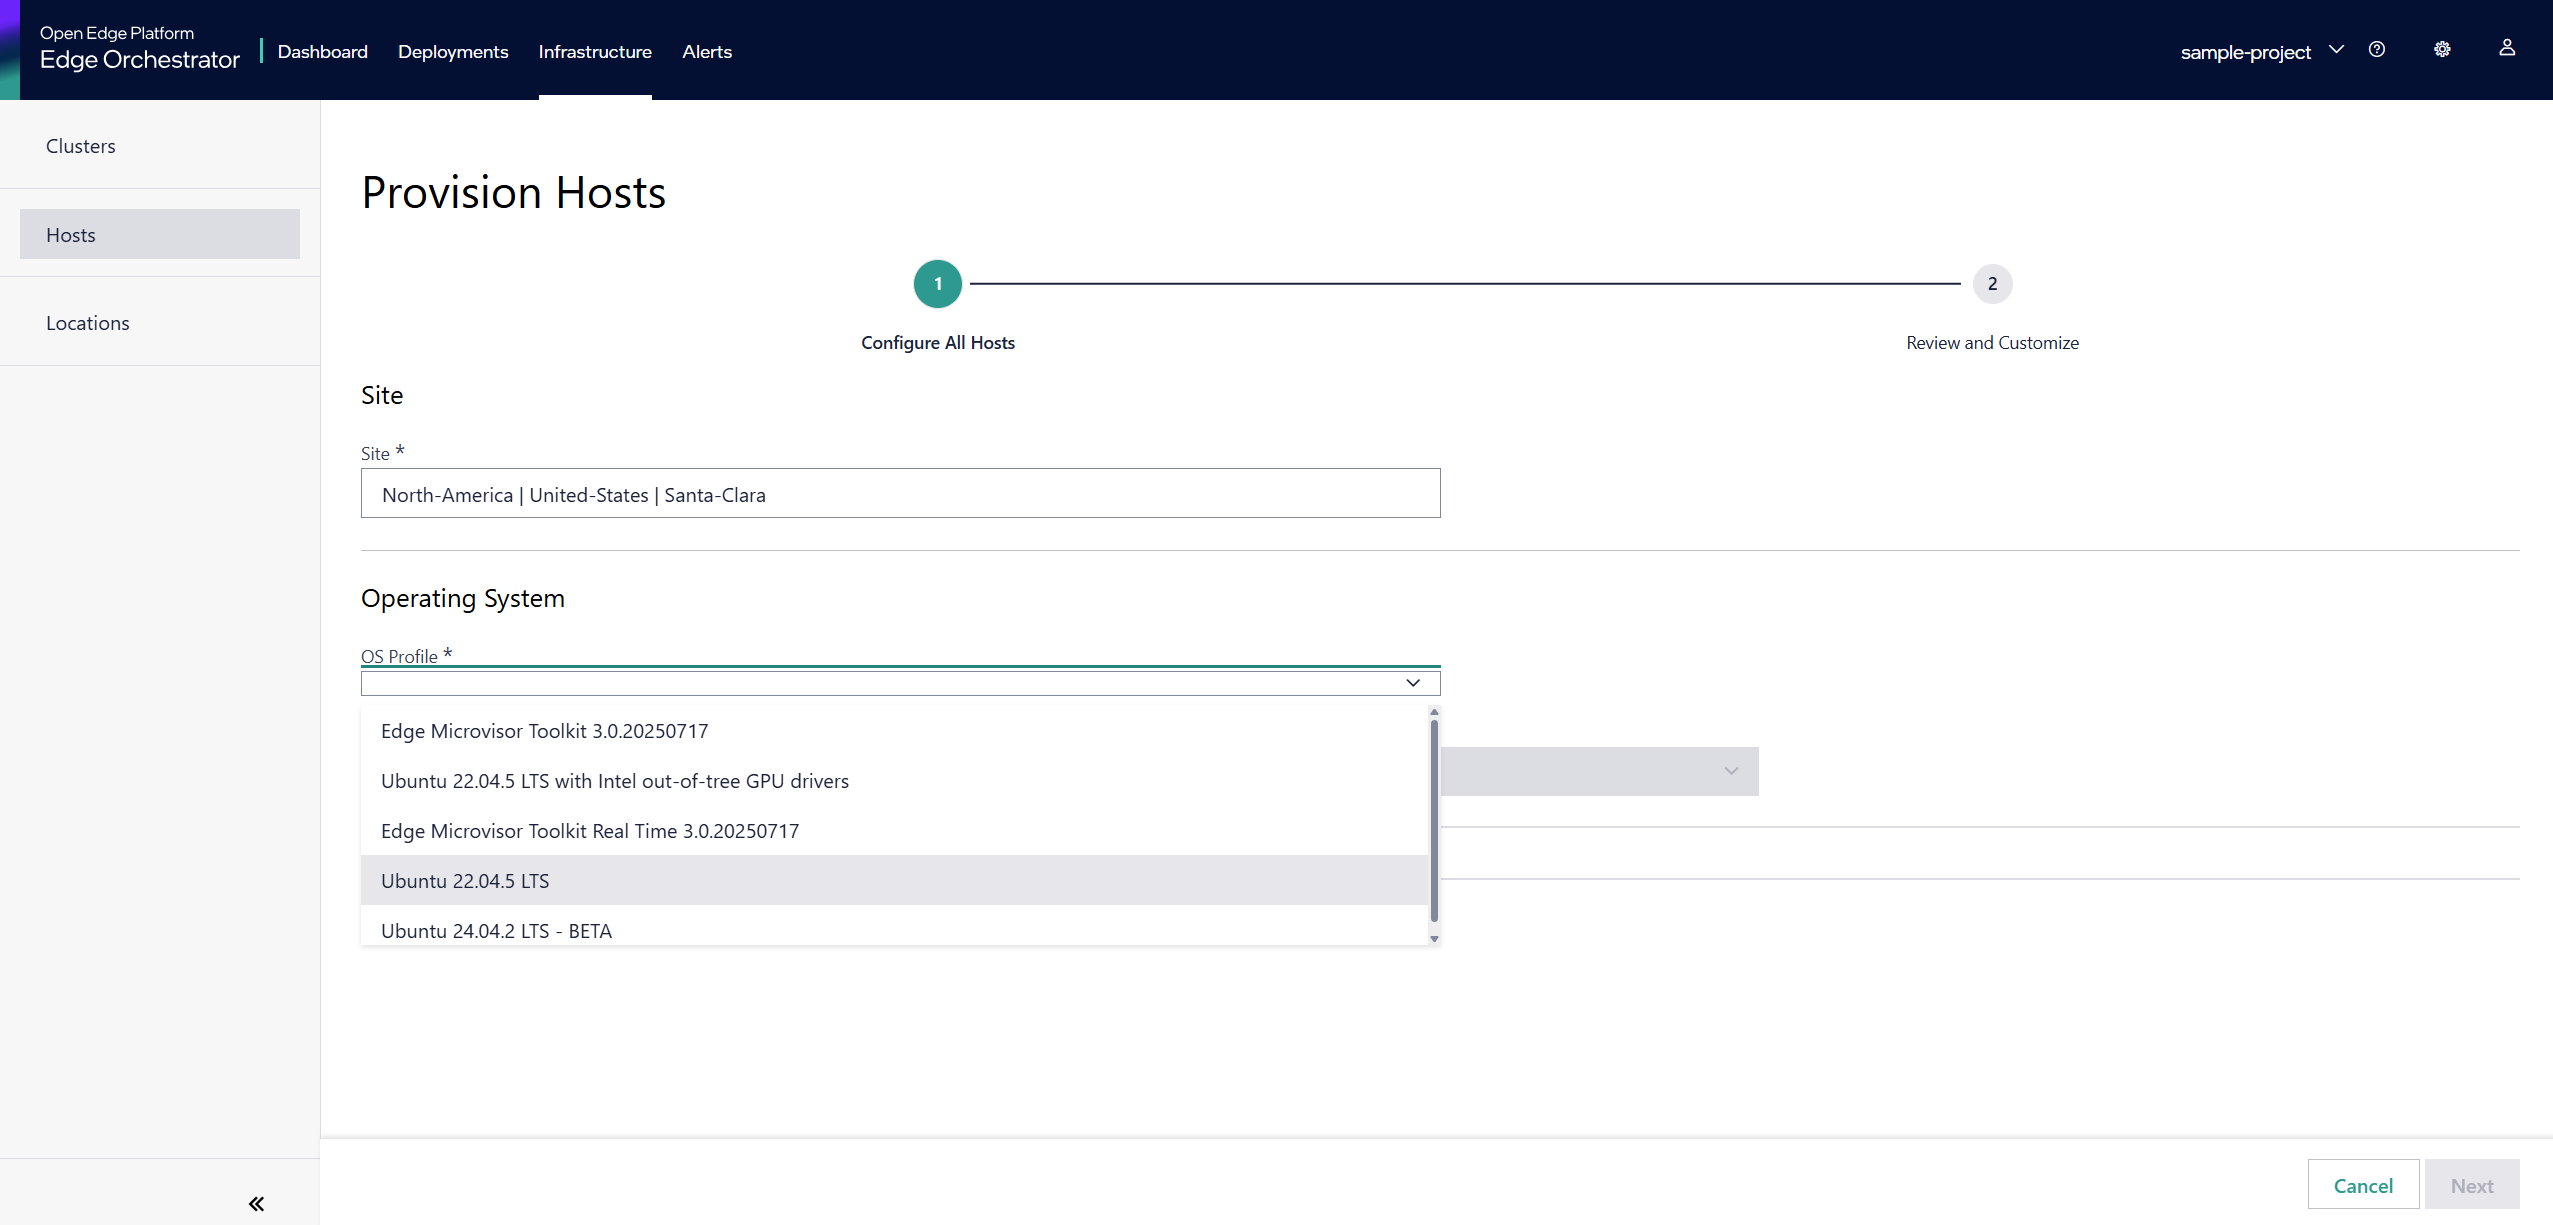The height and width of the screenshot is (1225, 2553).
Task: Click the Edge Orchestrator logo
Action: [140, 49]
